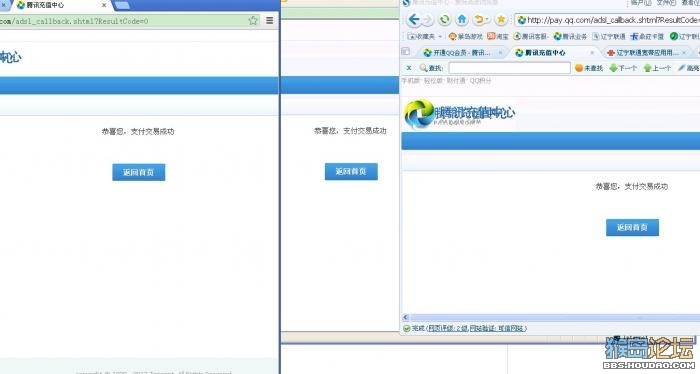Click the undo closed tab icon
Image resolution: width=700 pixels, height=374 pixels.
pyautogui.click(x=479, y=20)
